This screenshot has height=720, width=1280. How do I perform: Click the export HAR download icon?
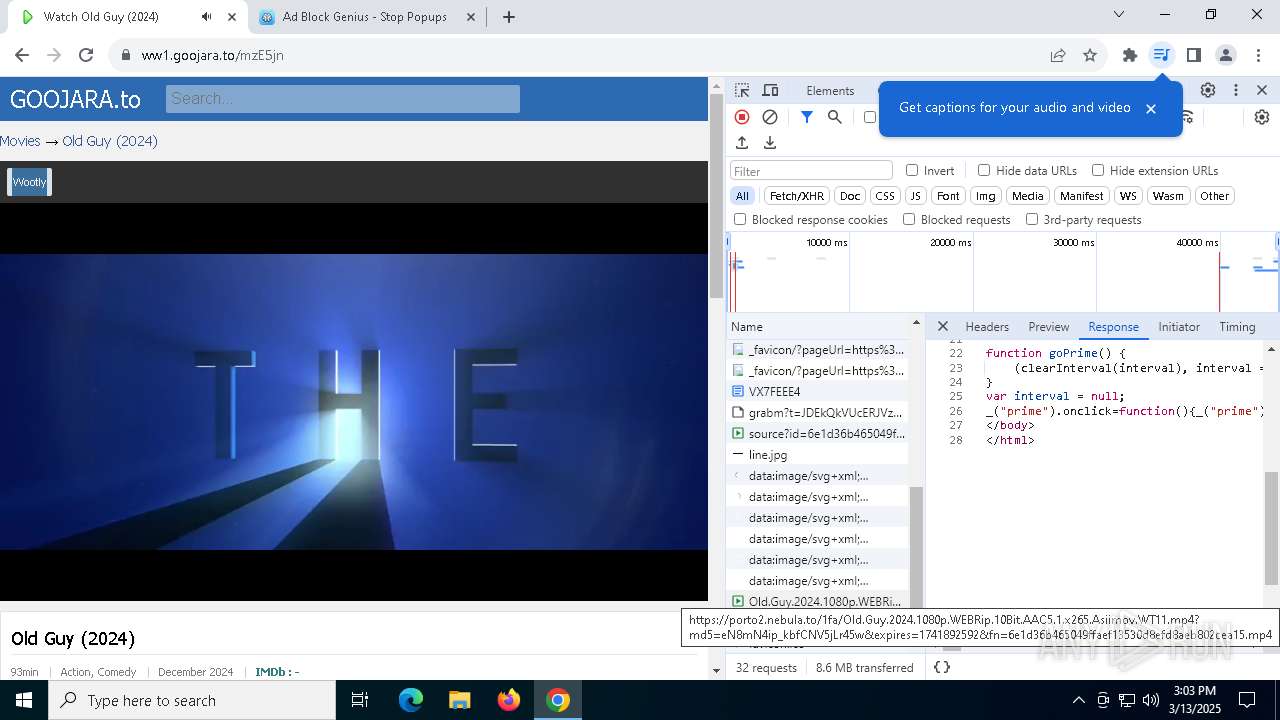pos(770,143)
